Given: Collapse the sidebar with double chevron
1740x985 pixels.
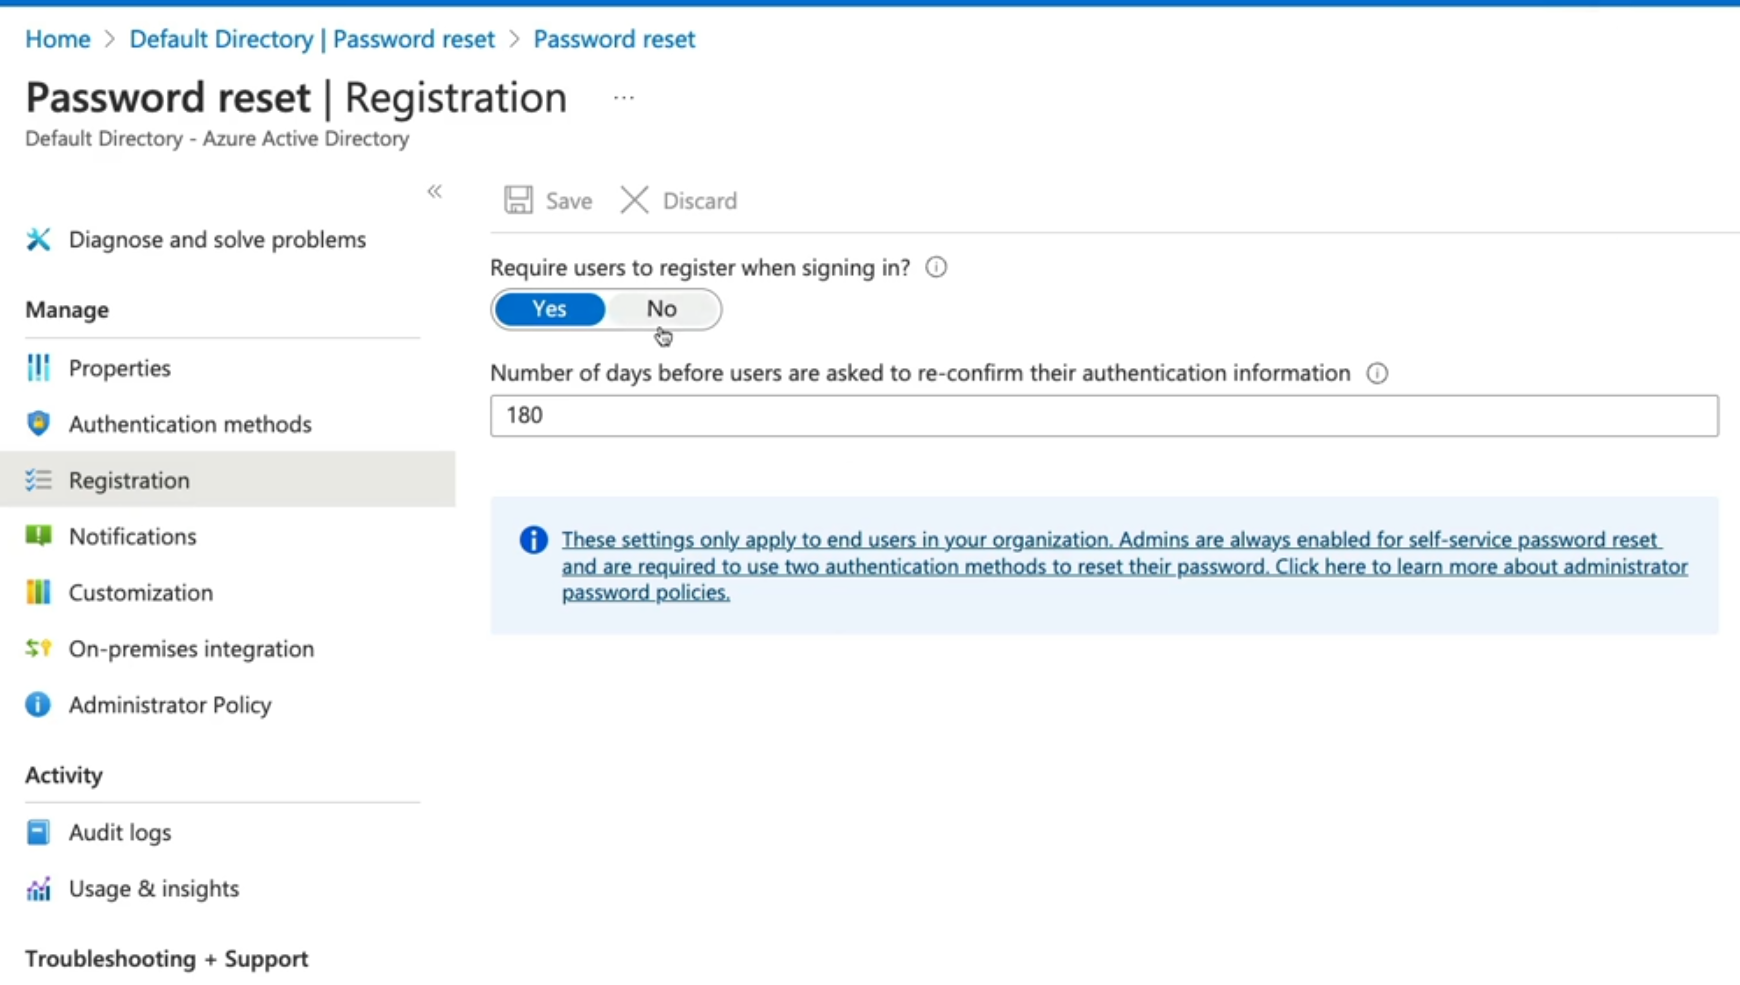Looking at the screenshot, I should 434,191.
